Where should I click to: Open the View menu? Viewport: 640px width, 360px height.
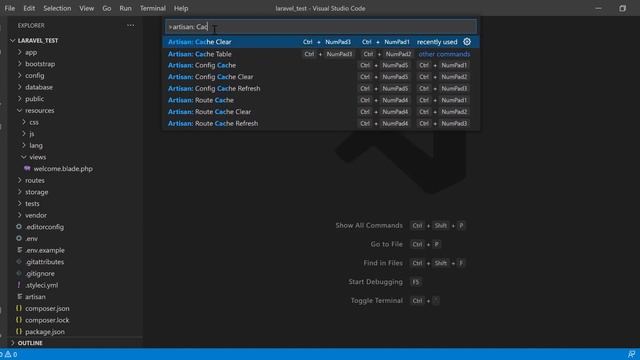tap(87, 8)
